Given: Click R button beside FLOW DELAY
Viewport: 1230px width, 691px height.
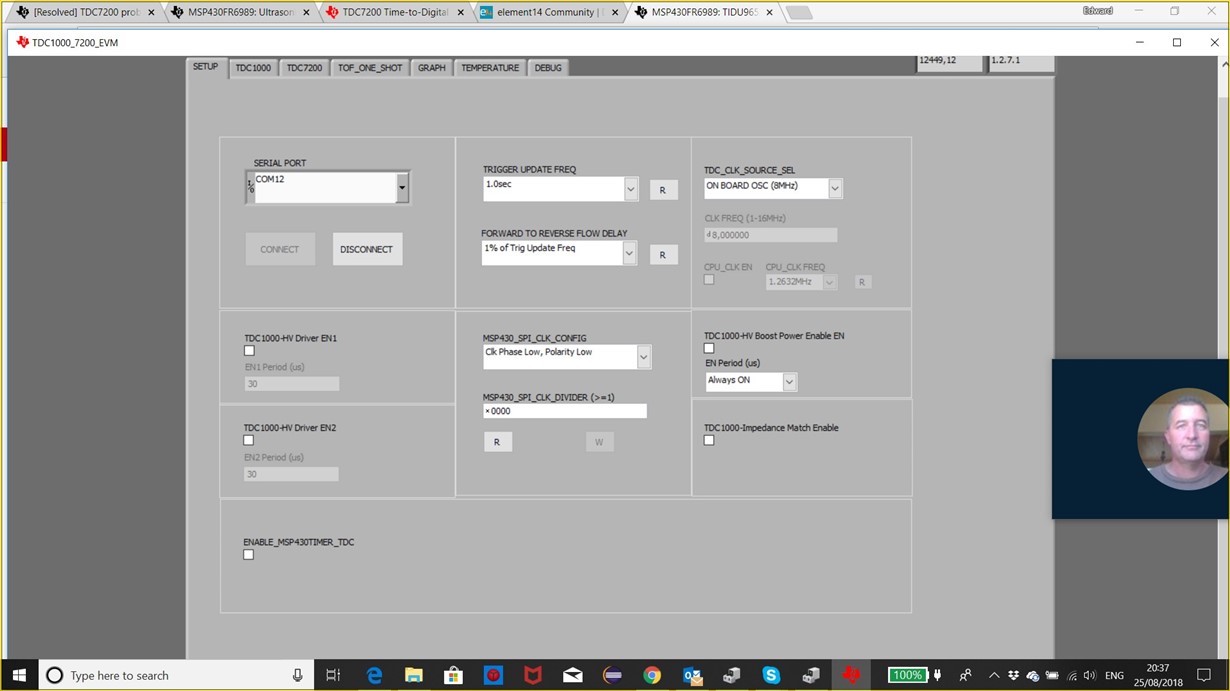Looking at the screenshot, I should [x=663, y=255].
